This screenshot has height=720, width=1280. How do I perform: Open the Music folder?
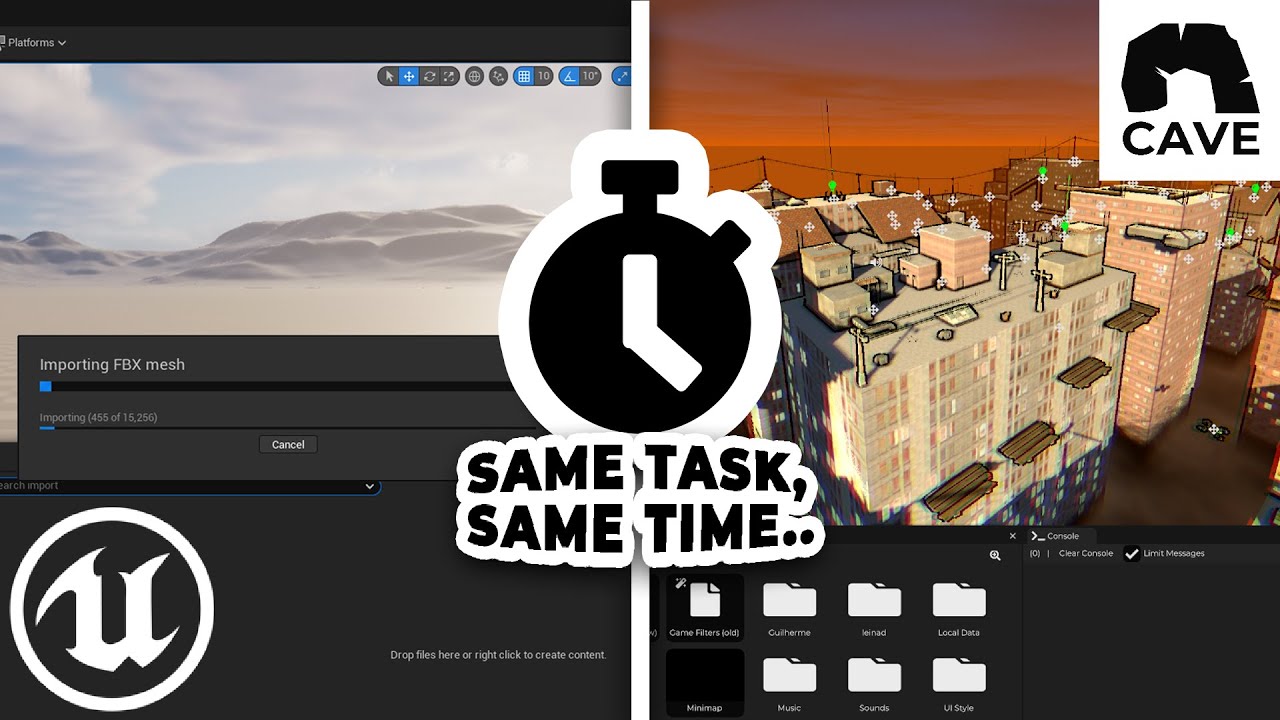tap(790, 684)
